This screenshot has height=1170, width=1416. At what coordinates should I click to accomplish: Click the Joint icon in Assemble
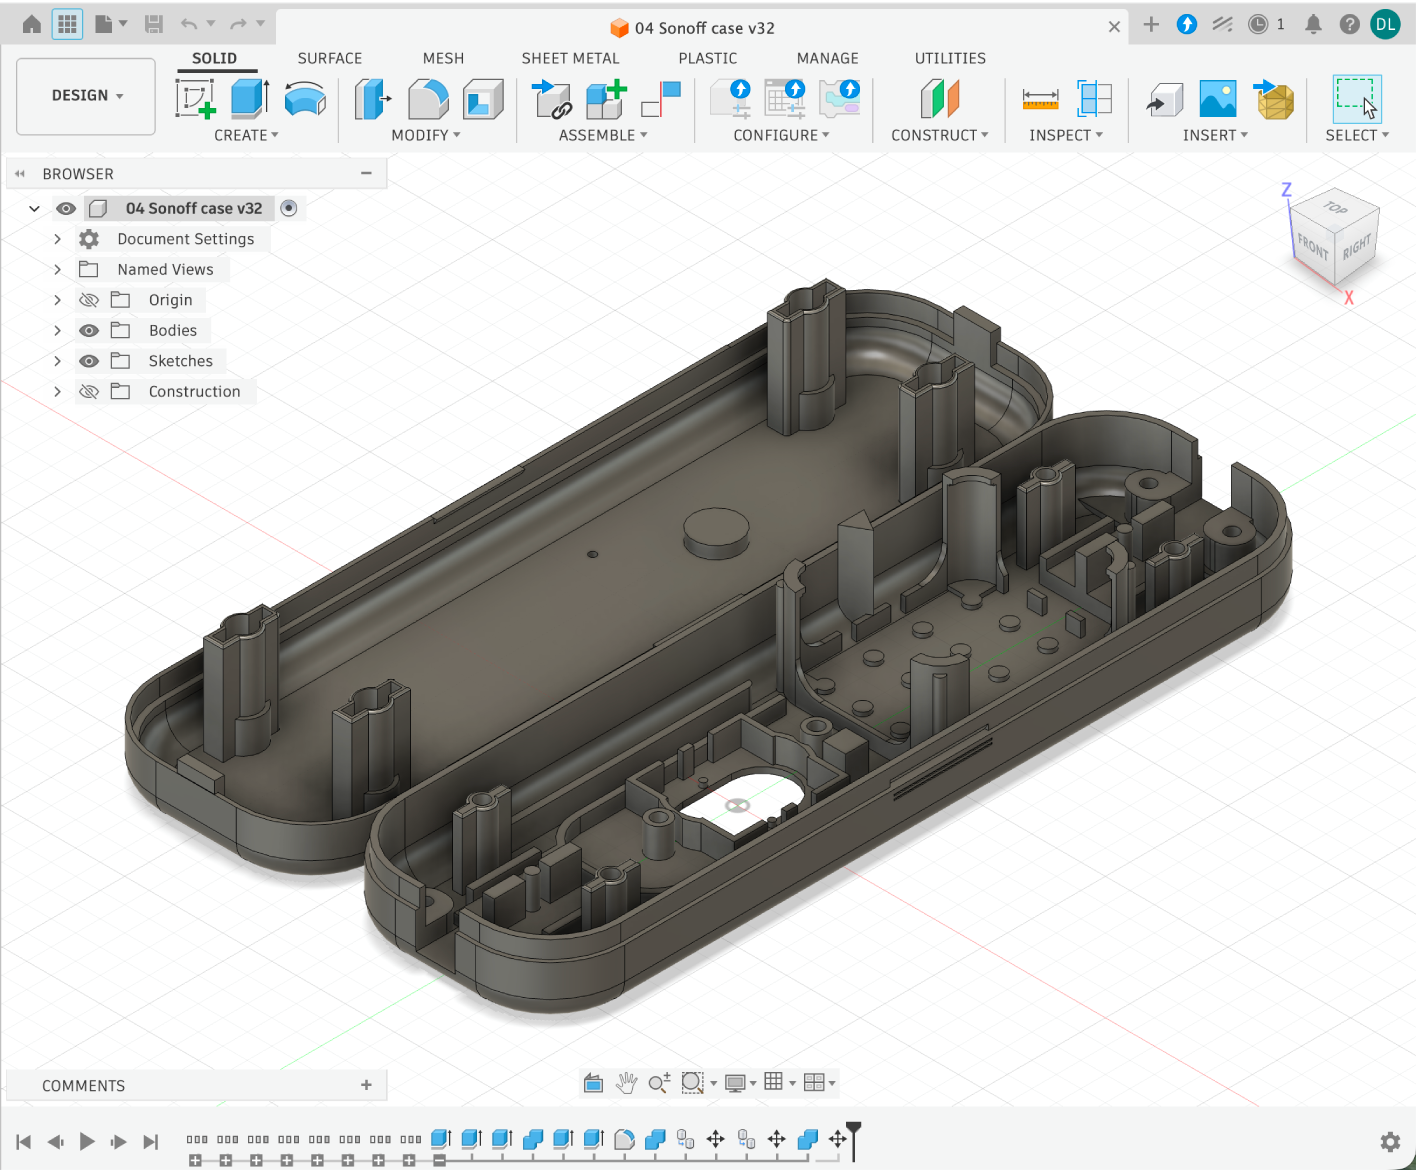click(x=661, y=99)
